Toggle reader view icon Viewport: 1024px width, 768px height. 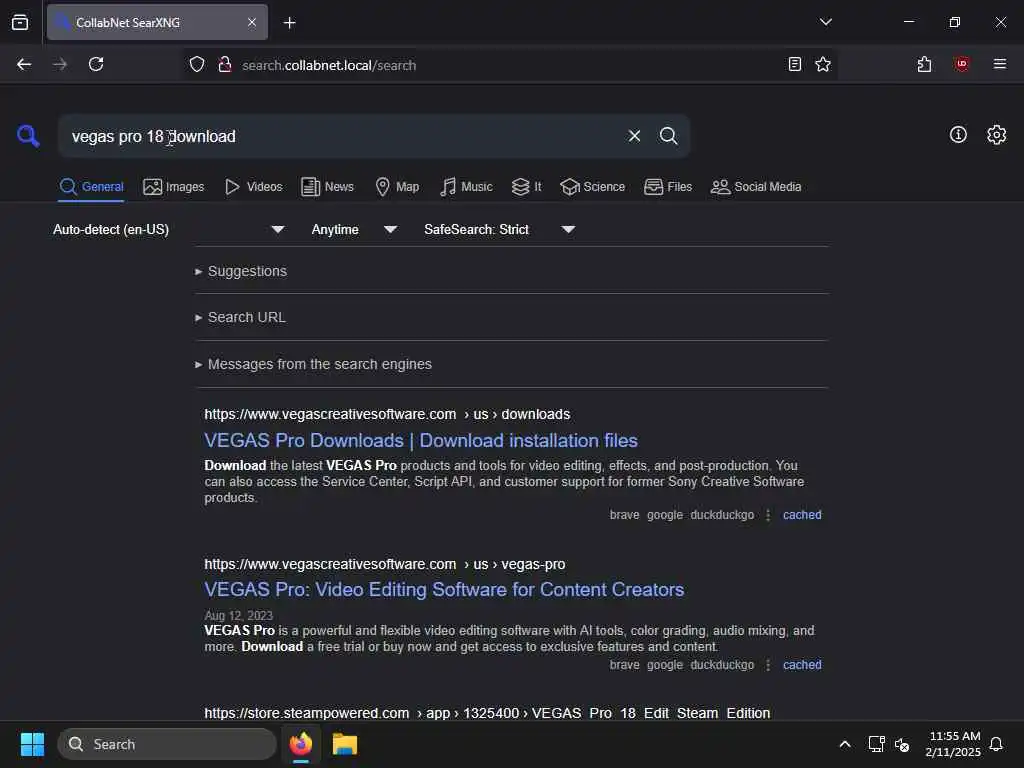click(x=795, y=64)
